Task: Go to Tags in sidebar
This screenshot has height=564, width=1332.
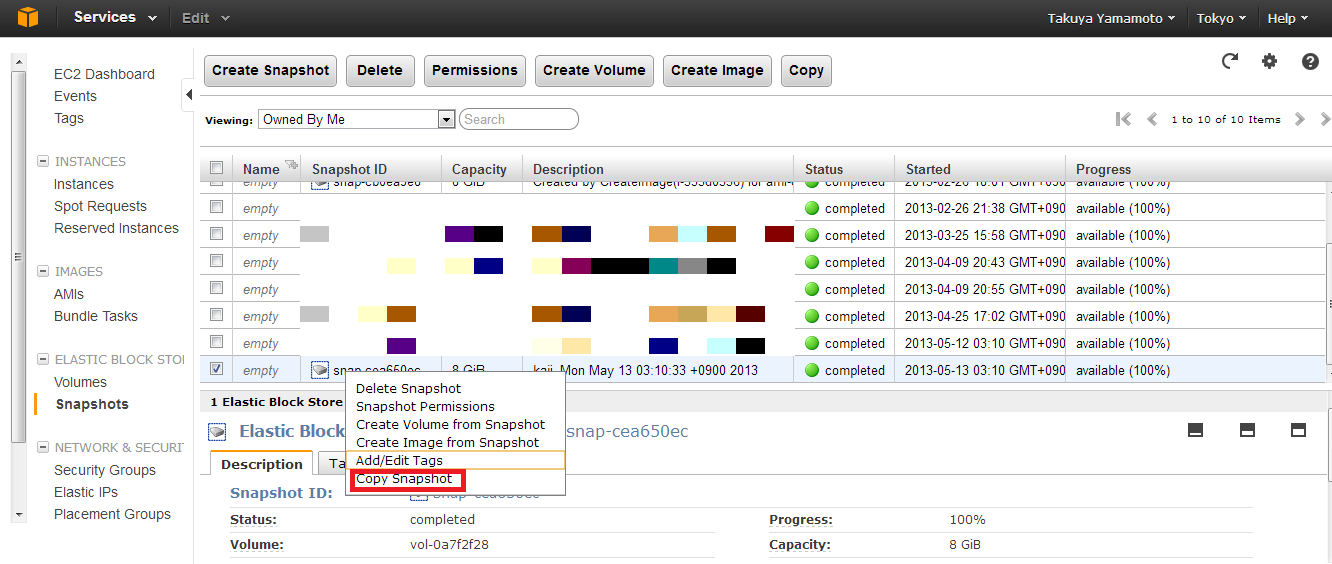Action: [69, 118]
